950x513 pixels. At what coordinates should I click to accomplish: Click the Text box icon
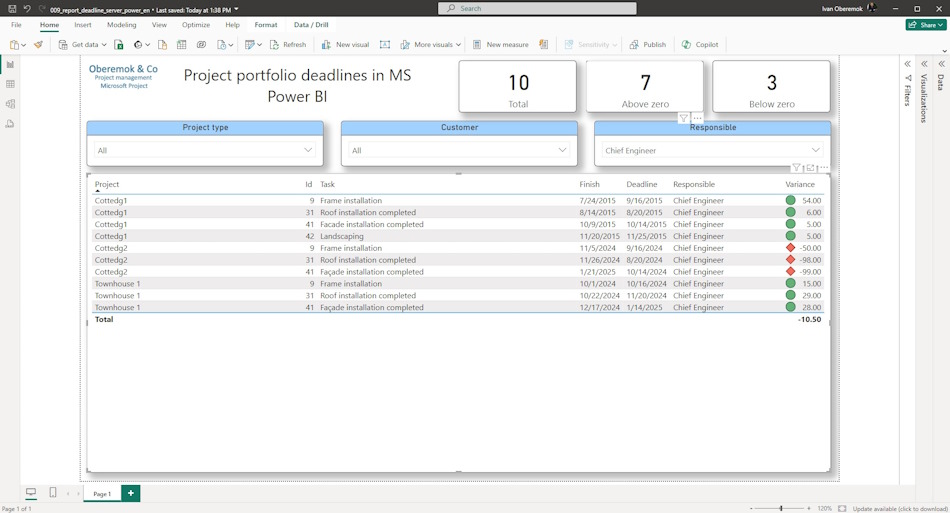tap(385, 45)
